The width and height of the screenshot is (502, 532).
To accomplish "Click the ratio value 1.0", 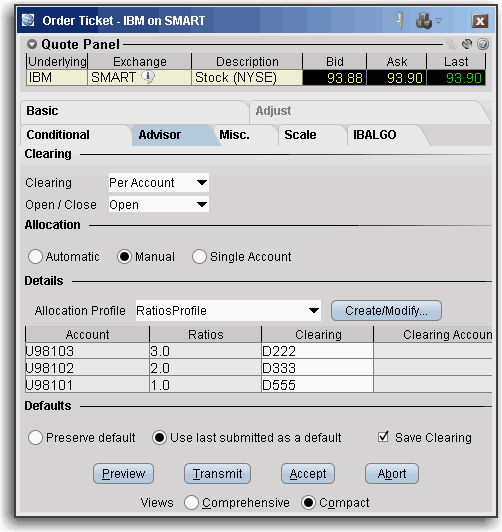I will [205, 385].
